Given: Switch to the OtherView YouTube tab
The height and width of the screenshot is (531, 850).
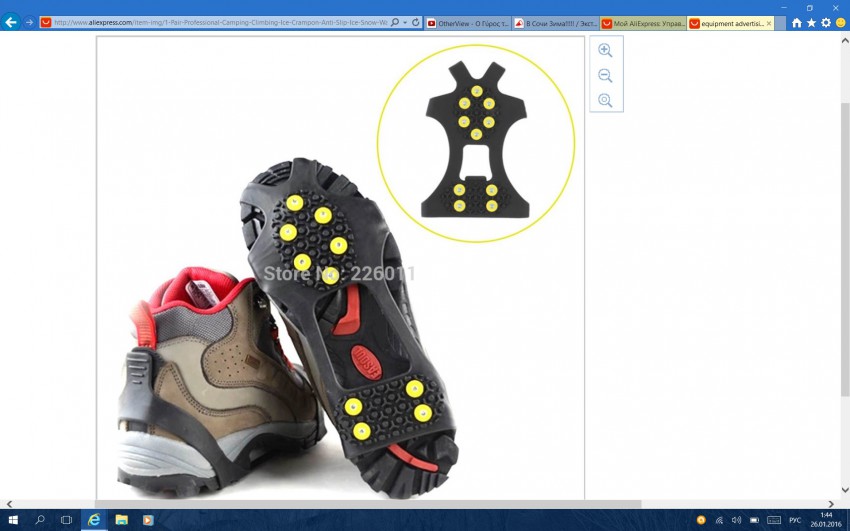Looking at the screenshot, I should pos(468,23).
